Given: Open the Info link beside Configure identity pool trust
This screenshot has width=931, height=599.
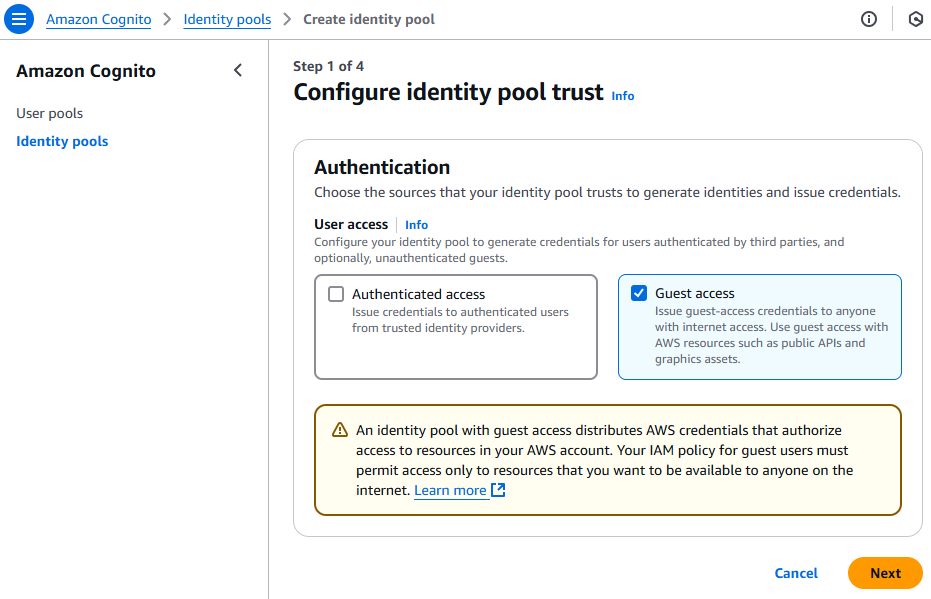Looking at the screenshot, I should pos(623,96).
